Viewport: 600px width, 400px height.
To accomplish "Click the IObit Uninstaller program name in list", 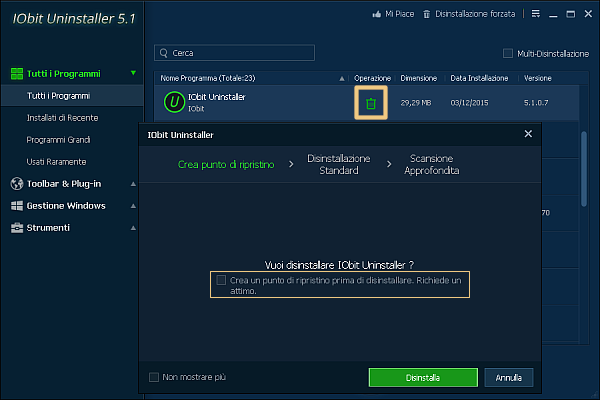I will pos(217,97).
